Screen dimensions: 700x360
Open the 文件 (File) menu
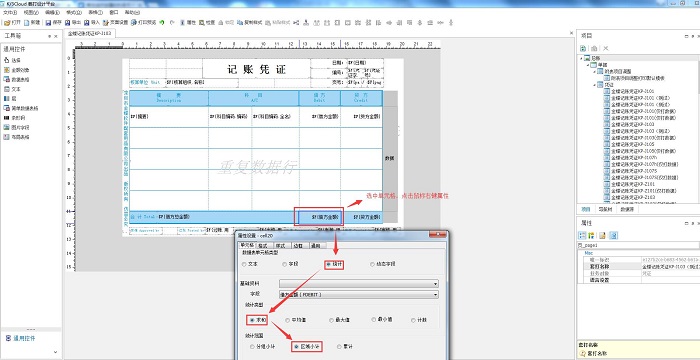click(10, 13)
